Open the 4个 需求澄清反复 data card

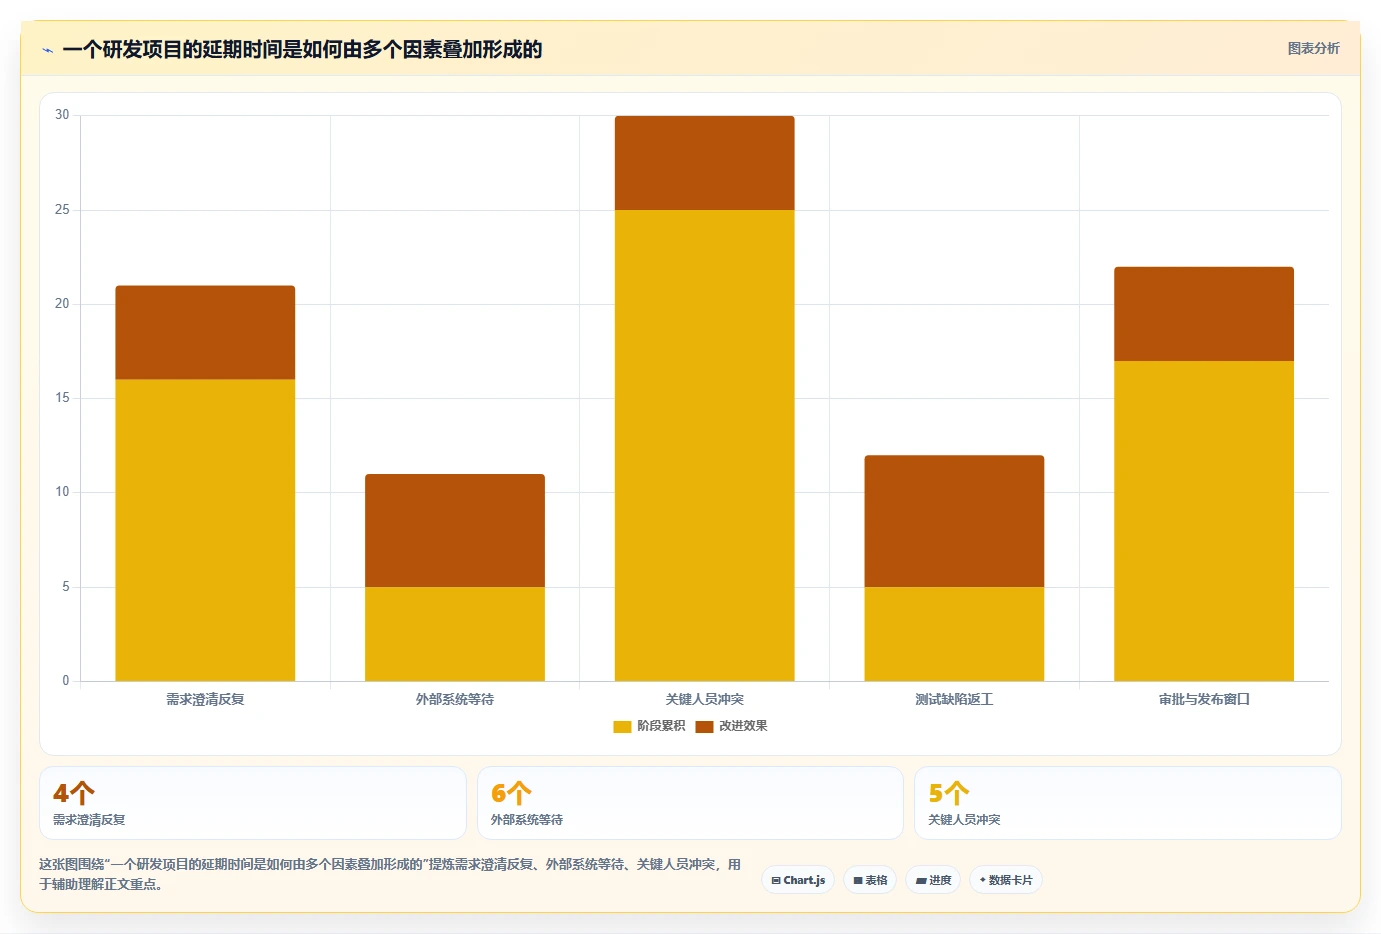[x=253, y=803]
